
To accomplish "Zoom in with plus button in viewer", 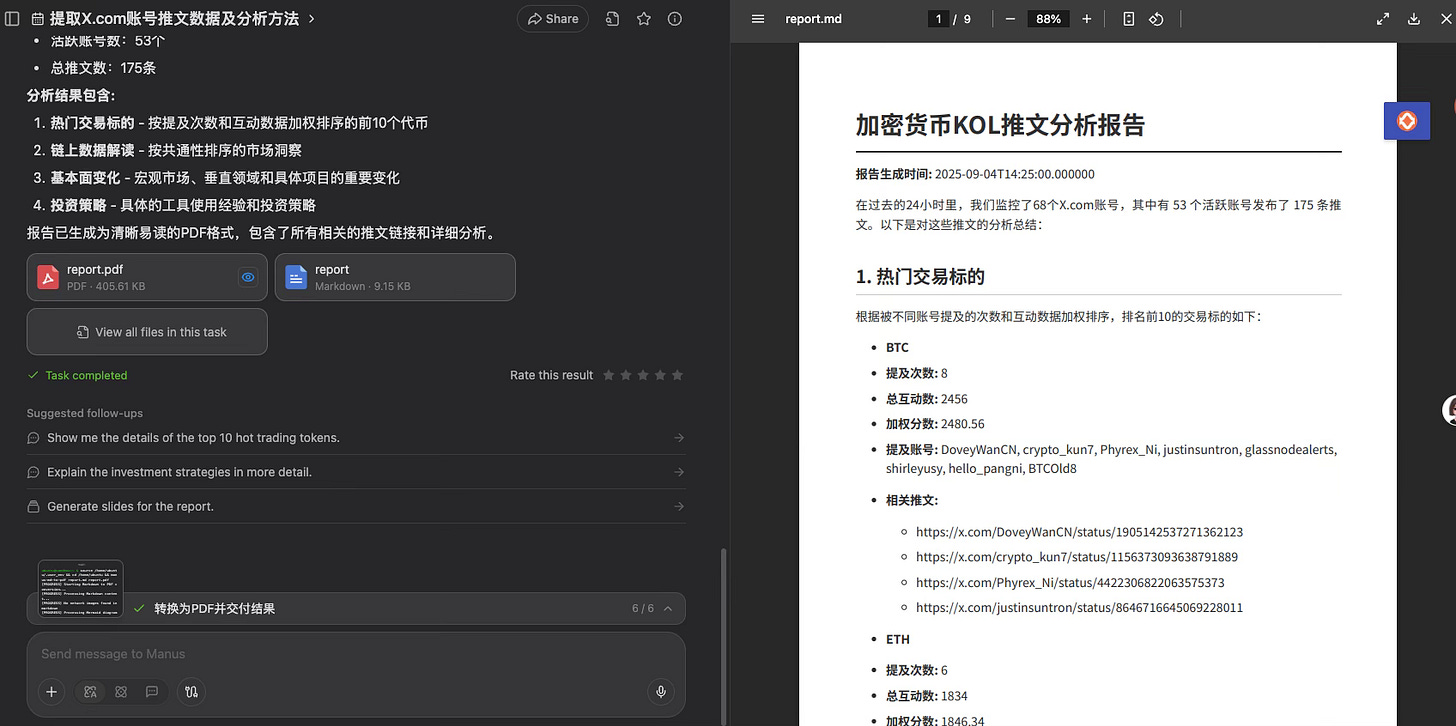I will (1087, 19).
